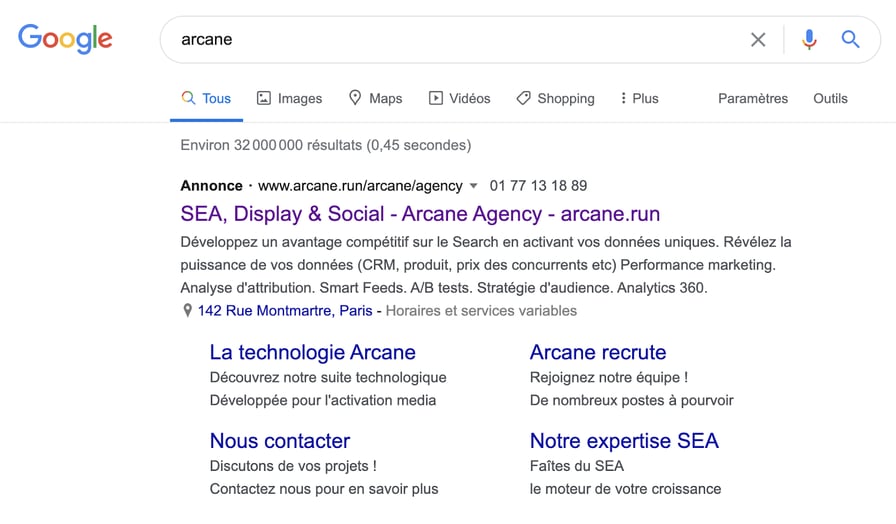Open Paramètres settings menu
Image resolution: width=896 pixels, height=524 pixels.
click(753, 98)
